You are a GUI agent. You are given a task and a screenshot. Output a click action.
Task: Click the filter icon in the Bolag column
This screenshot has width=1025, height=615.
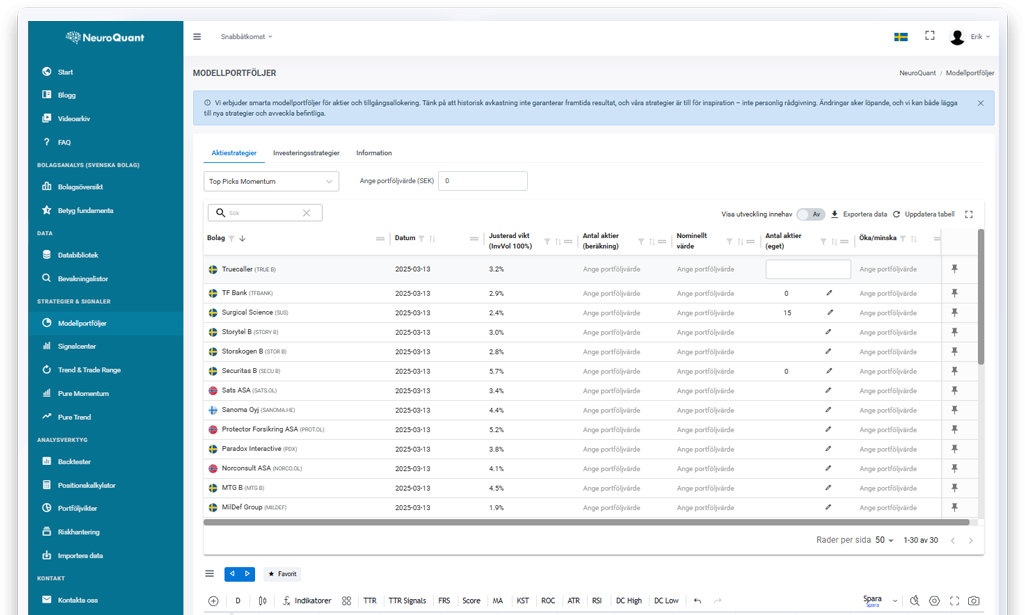231,239
